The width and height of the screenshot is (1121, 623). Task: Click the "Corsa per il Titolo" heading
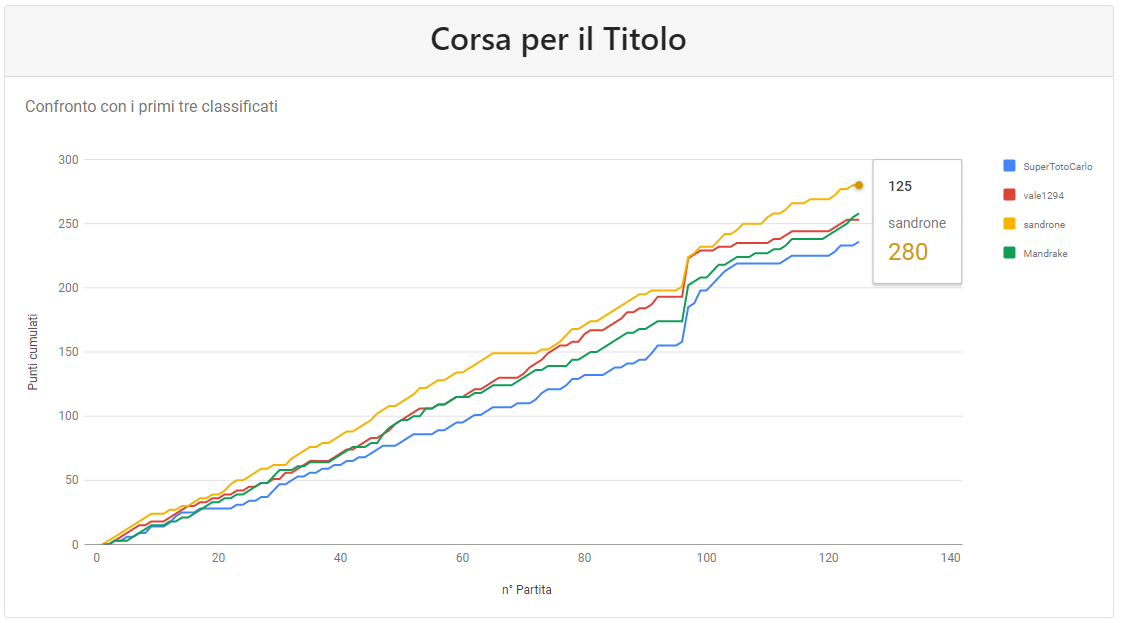[558, 40]
